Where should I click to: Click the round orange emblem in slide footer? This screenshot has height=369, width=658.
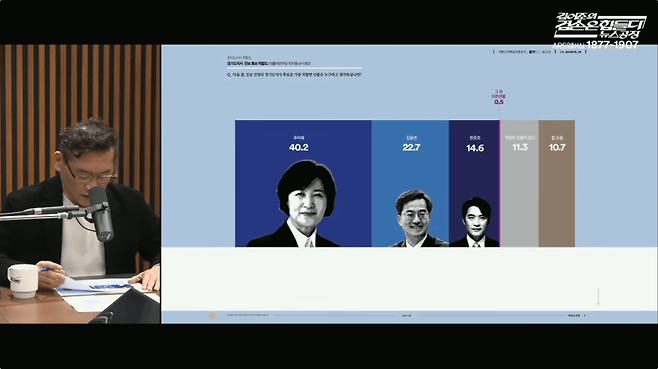pos(212,316)
